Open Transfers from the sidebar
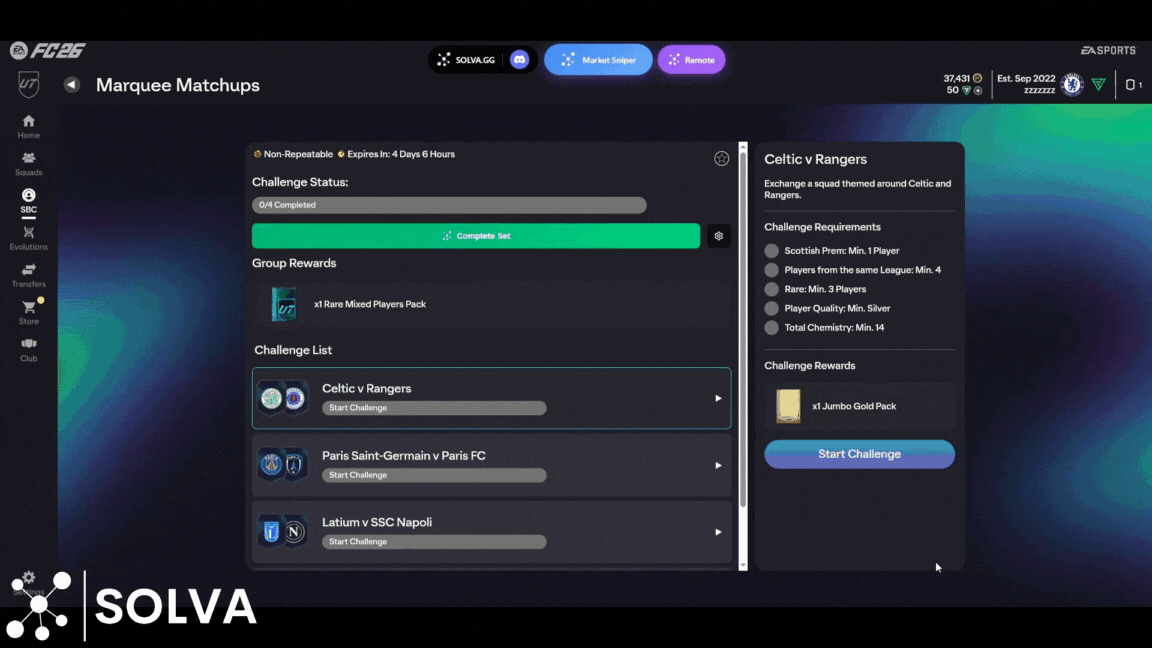 (29, 275)
